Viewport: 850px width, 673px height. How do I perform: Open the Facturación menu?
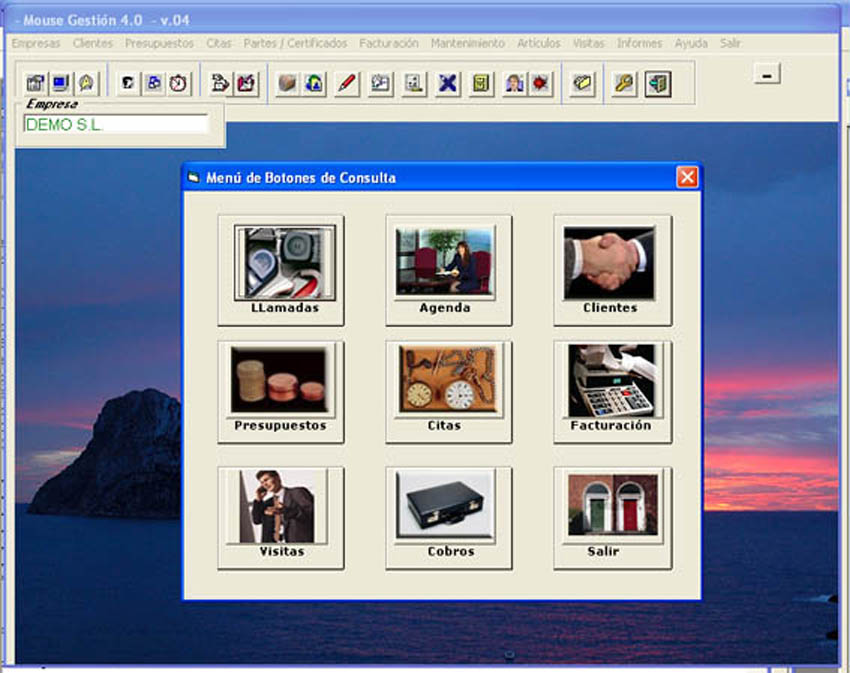(x=389, y=44)
